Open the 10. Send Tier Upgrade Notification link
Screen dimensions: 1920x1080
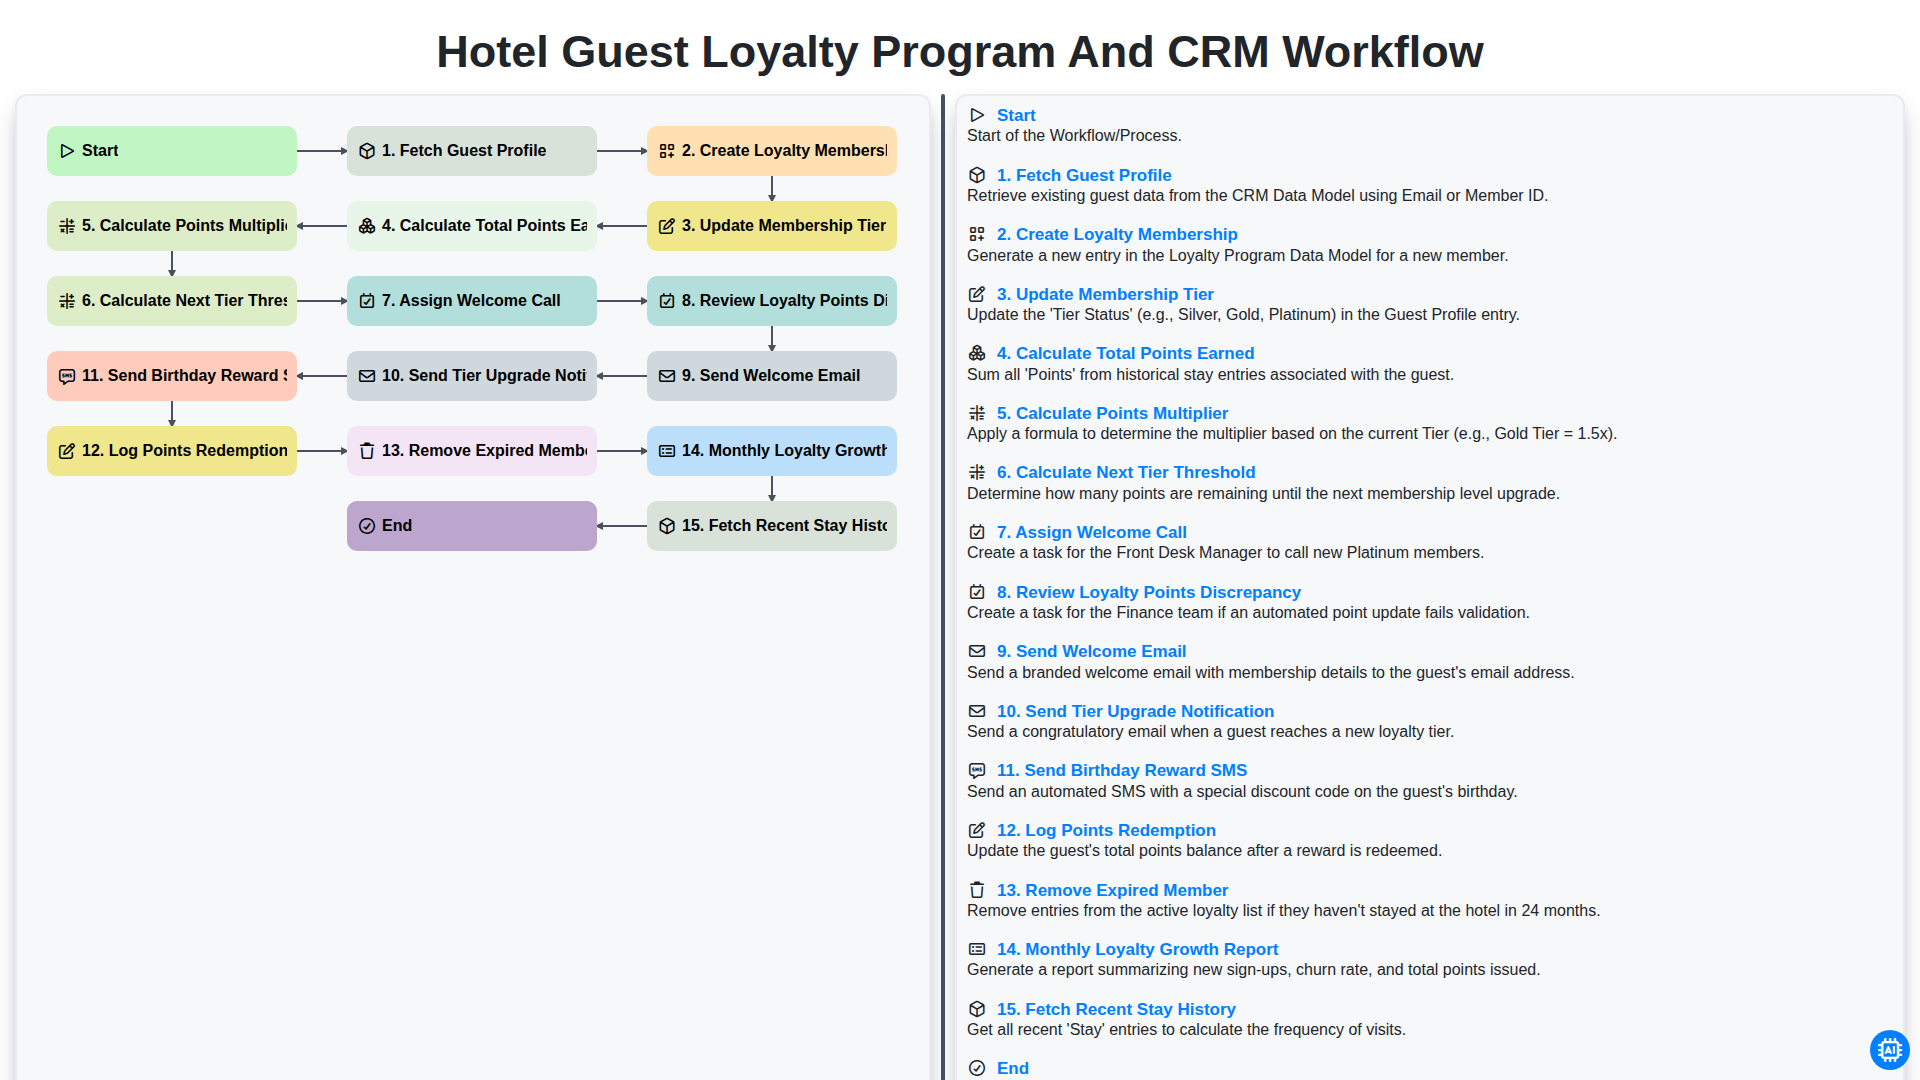tap(1135, 711)
